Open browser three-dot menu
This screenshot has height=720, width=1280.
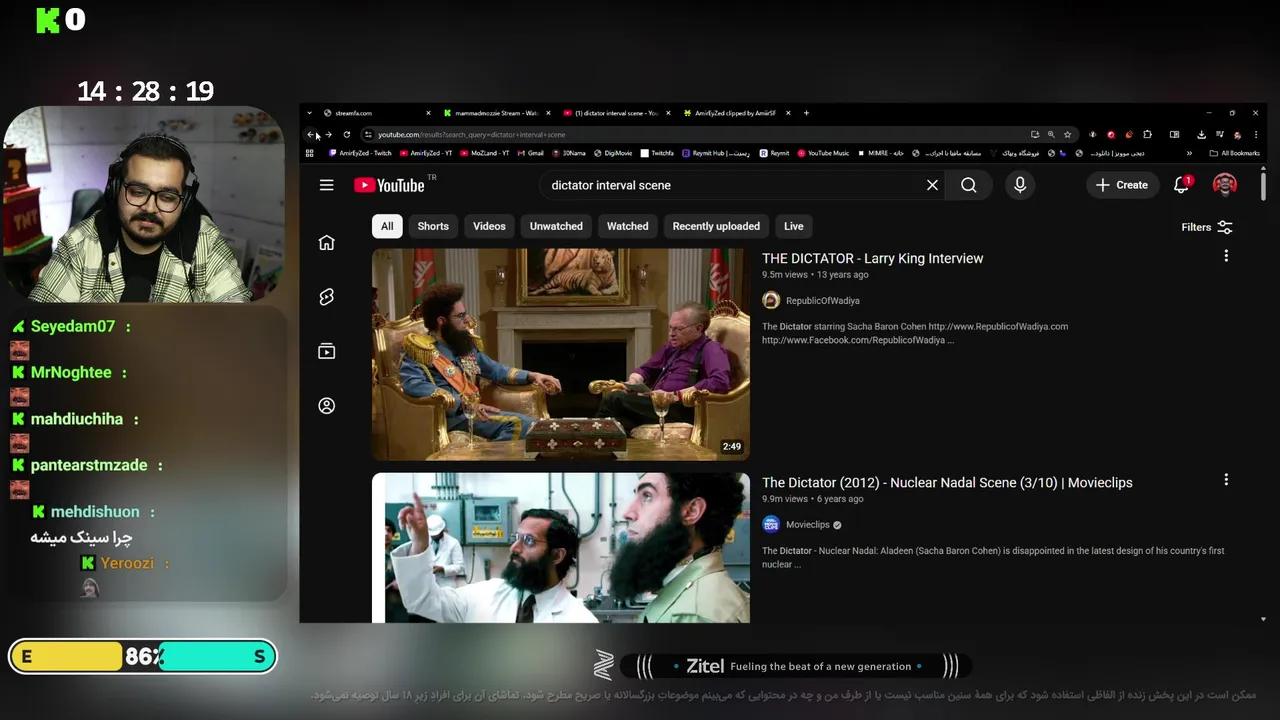point(1255,134)
